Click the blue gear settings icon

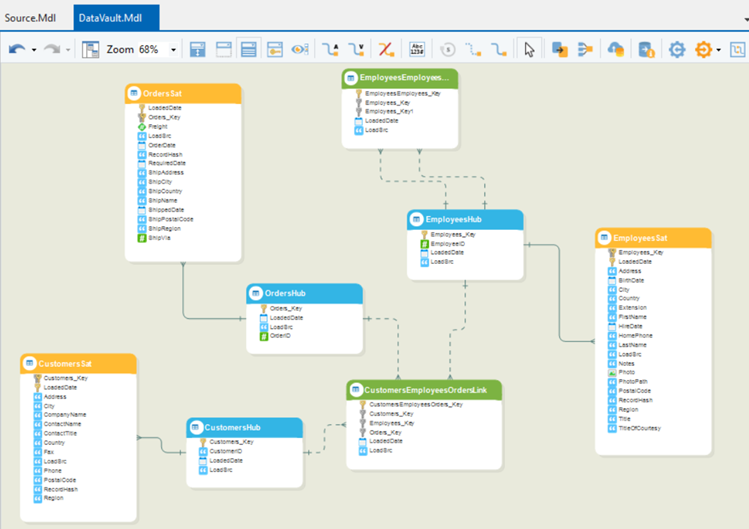677,49
